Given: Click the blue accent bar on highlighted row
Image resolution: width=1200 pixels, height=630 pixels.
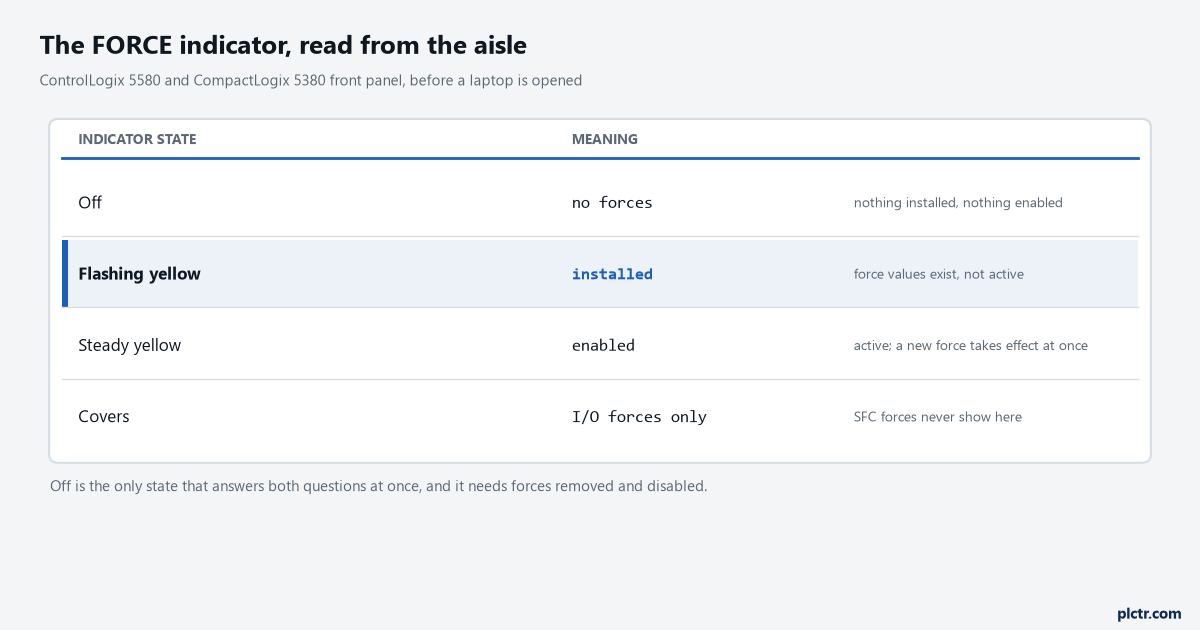Looking at the screenshot, I should pyautogui.click(x=65, y=273).
